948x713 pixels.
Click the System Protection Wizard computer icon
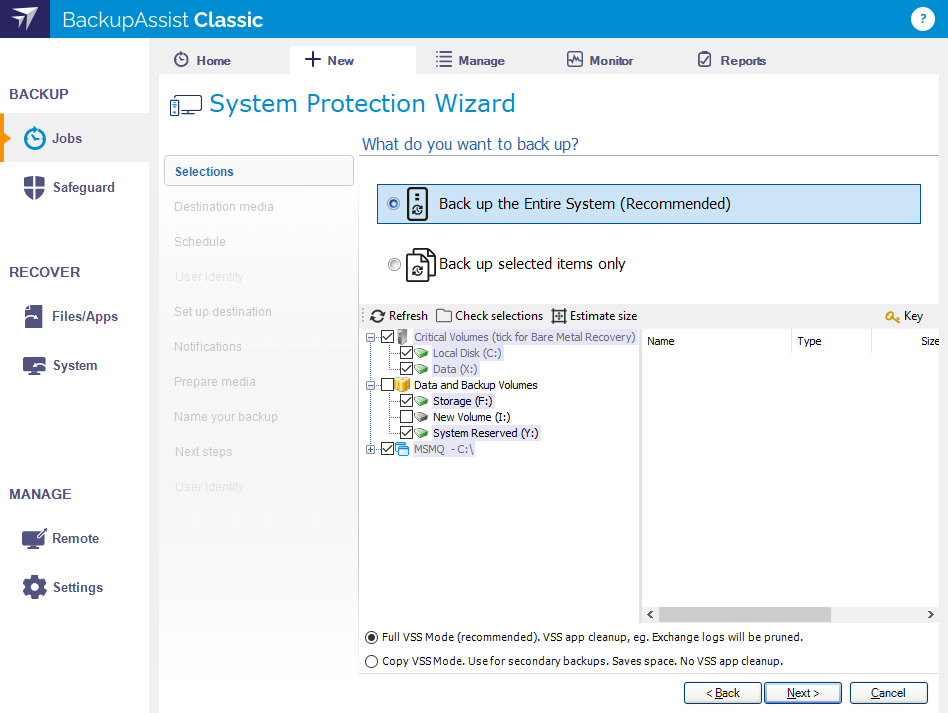pyautogui.click(x=186, y=105)
